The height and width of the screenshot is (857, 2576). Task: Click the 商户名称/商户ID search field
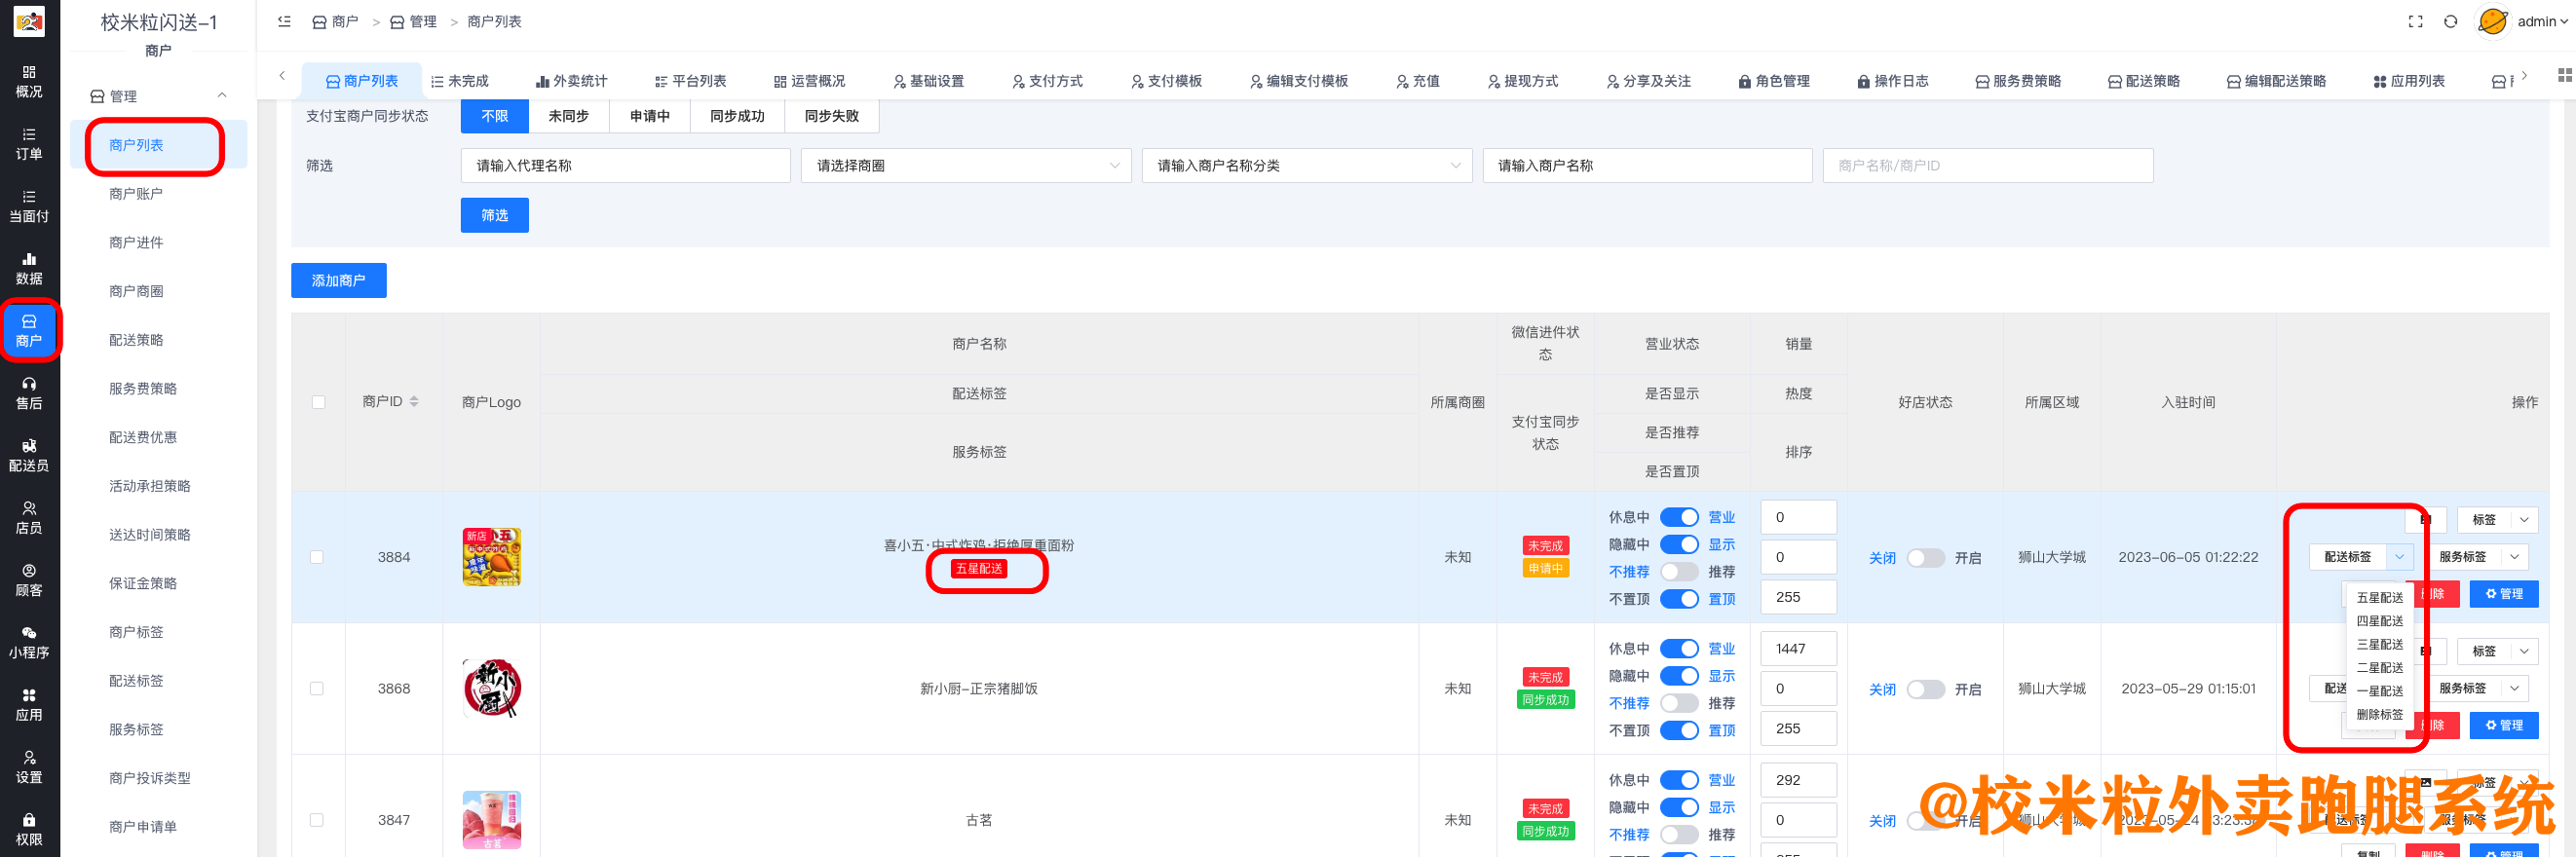coord(1987,166)
